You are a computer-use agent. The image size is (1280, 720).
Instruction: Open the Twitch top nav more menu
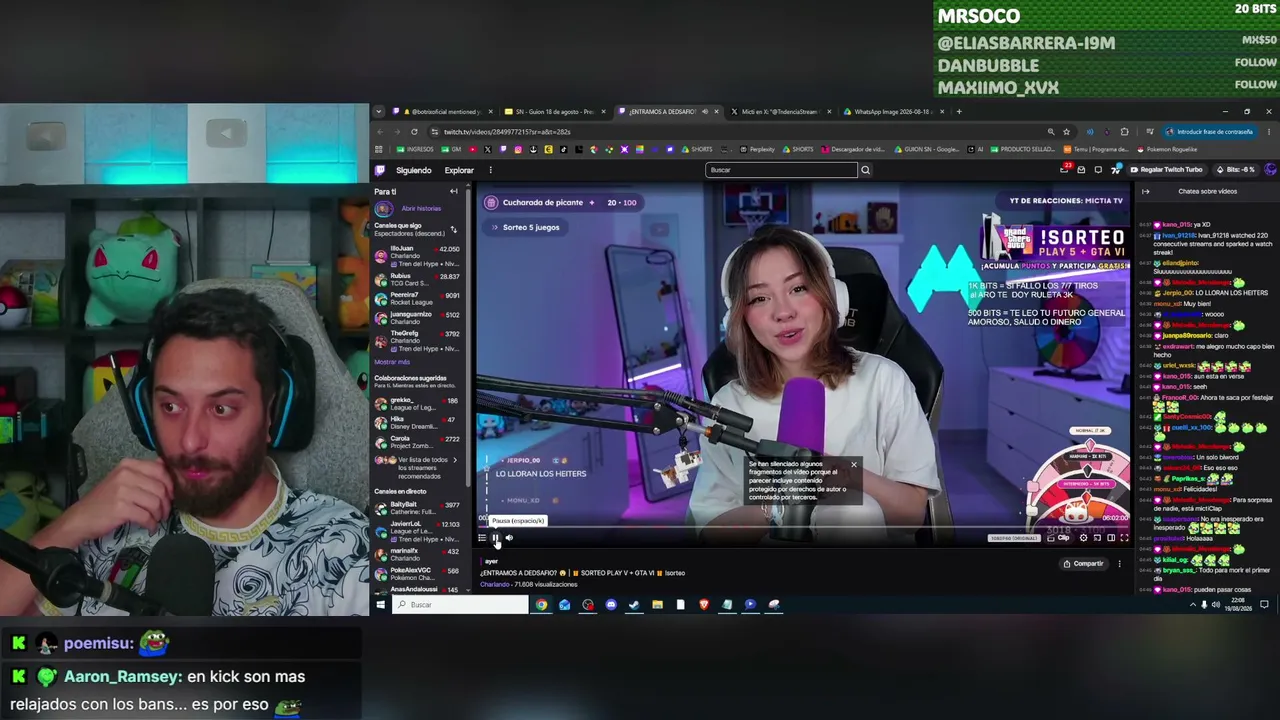491,170
